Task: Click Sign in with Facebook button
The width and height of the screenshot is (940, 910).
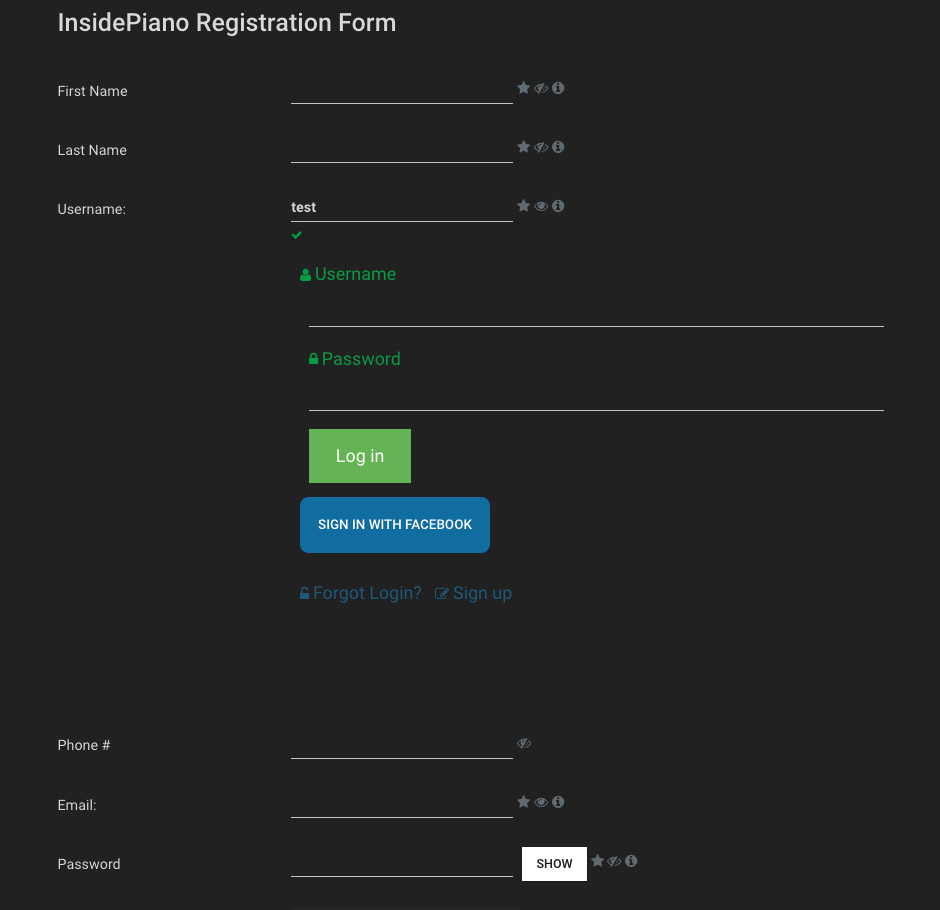Action: click(394, 525)
